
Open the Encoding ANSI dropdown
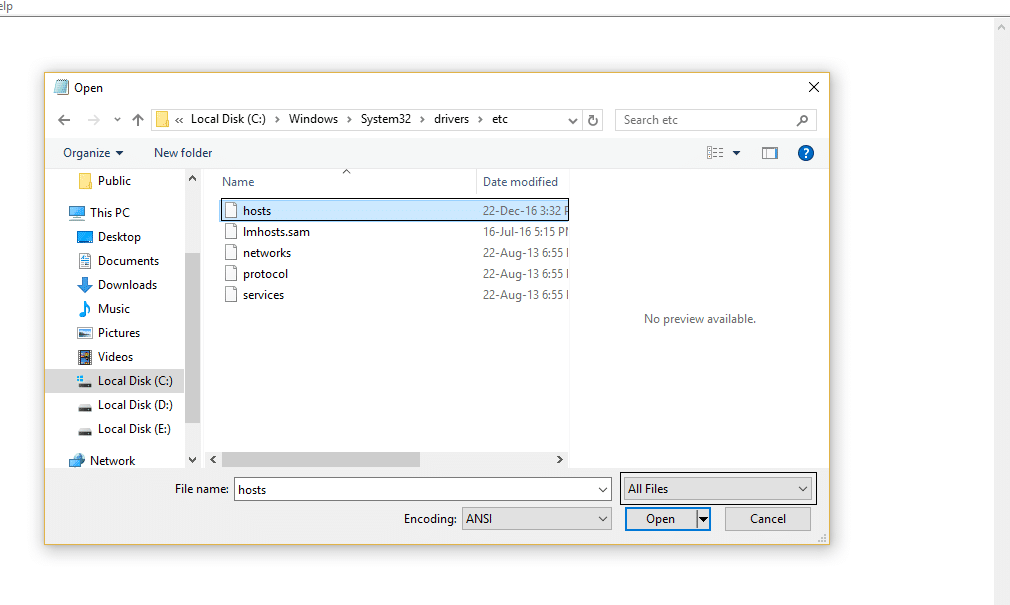pyautogui.click(x=537, y=519)
